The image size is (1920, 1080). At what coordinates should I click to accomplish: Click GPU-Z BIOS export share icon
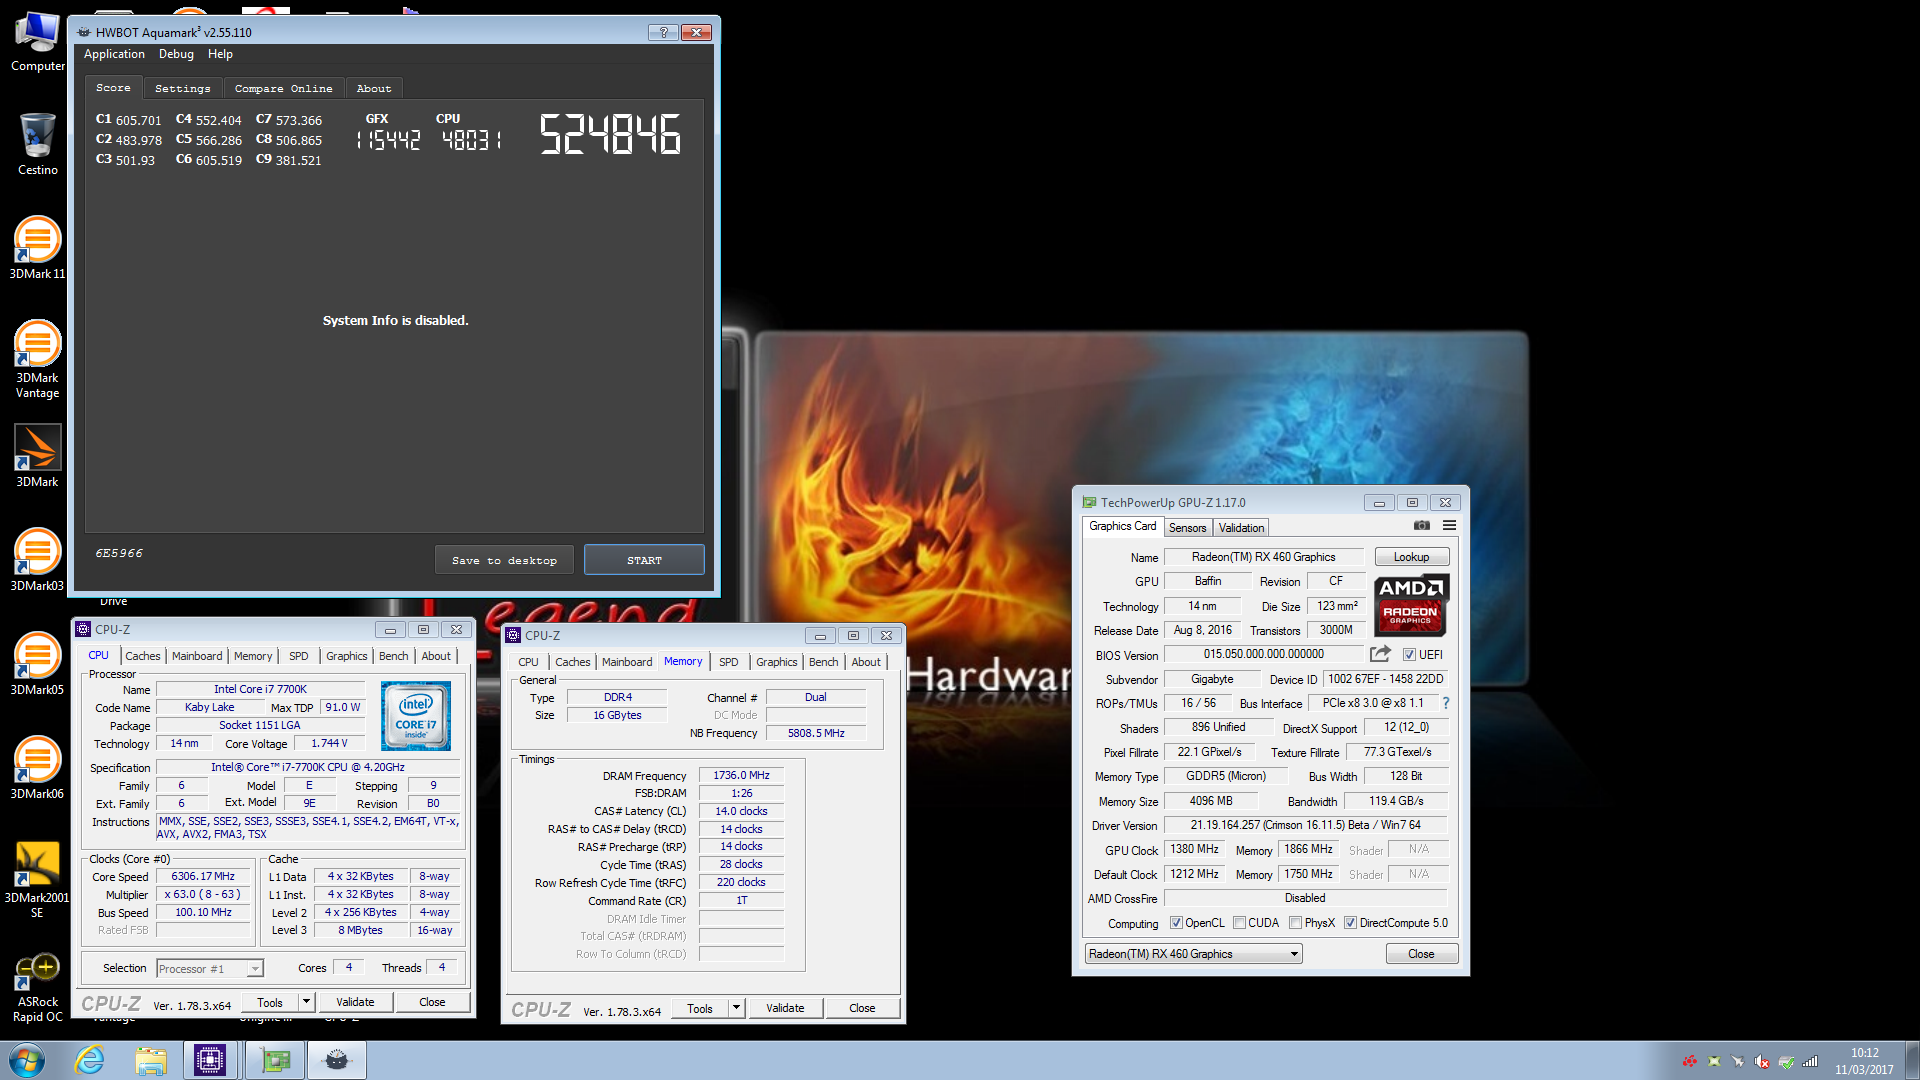1380,654
